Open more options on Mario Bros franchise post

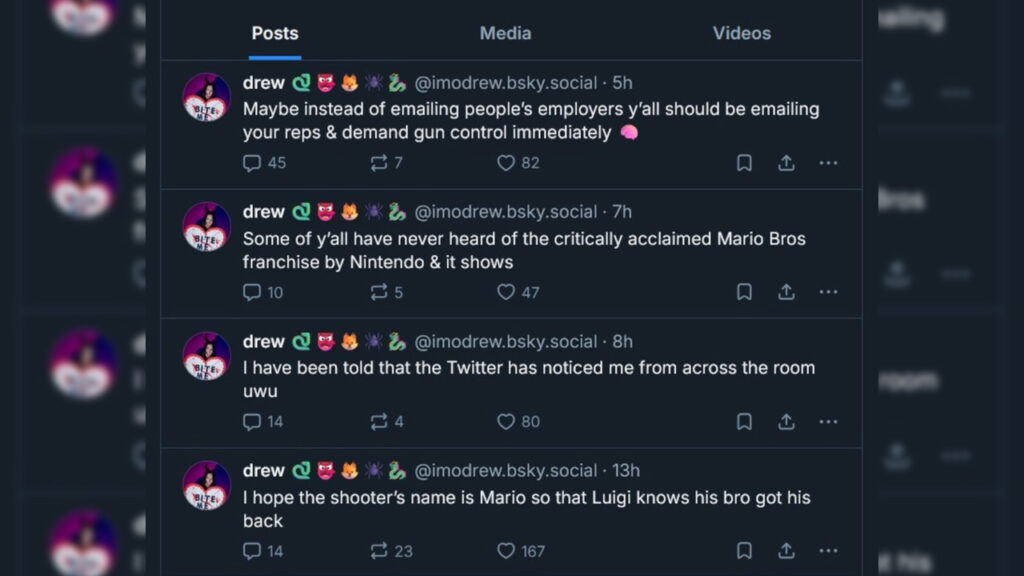(828, 292)
